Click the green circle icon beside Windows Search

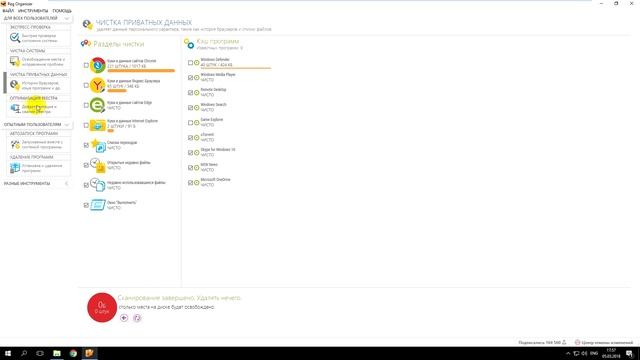pos(196,108)
